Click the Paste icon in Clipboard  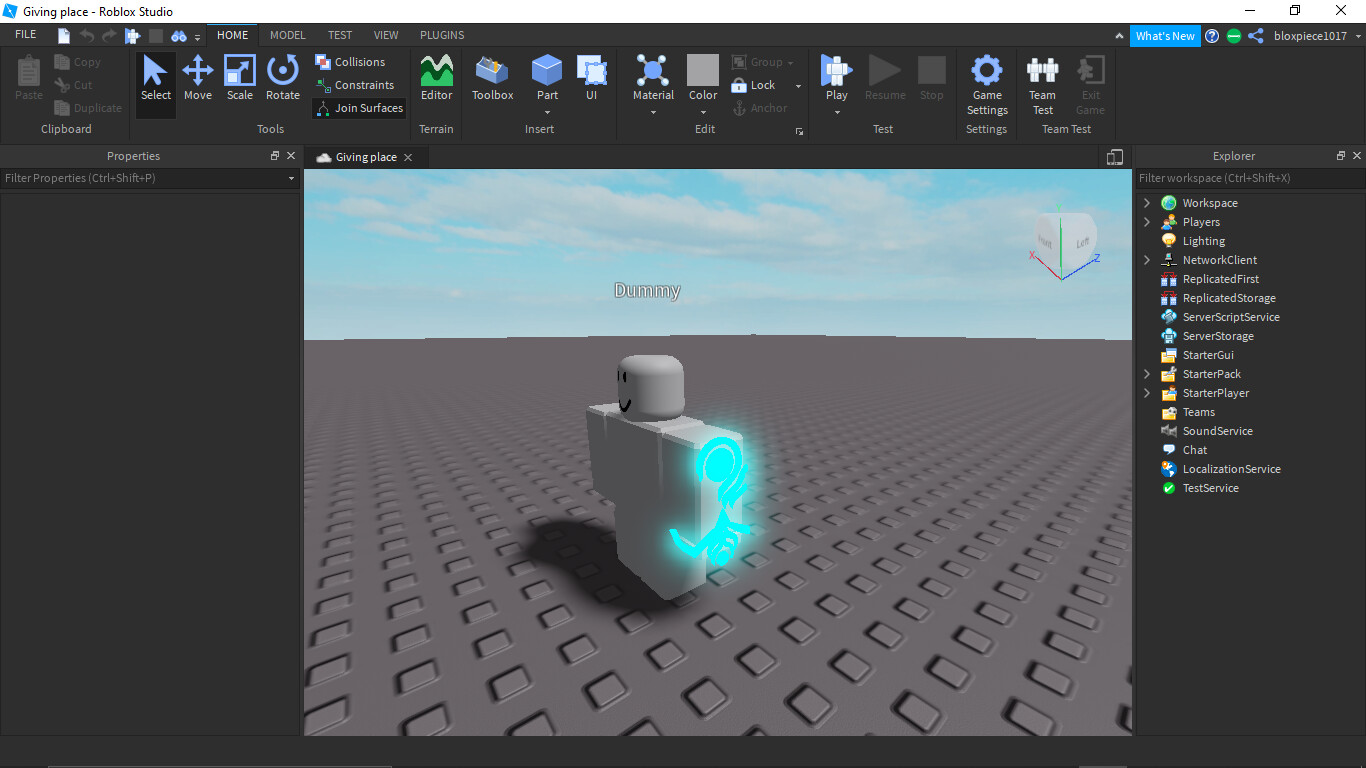click(29, 79)
